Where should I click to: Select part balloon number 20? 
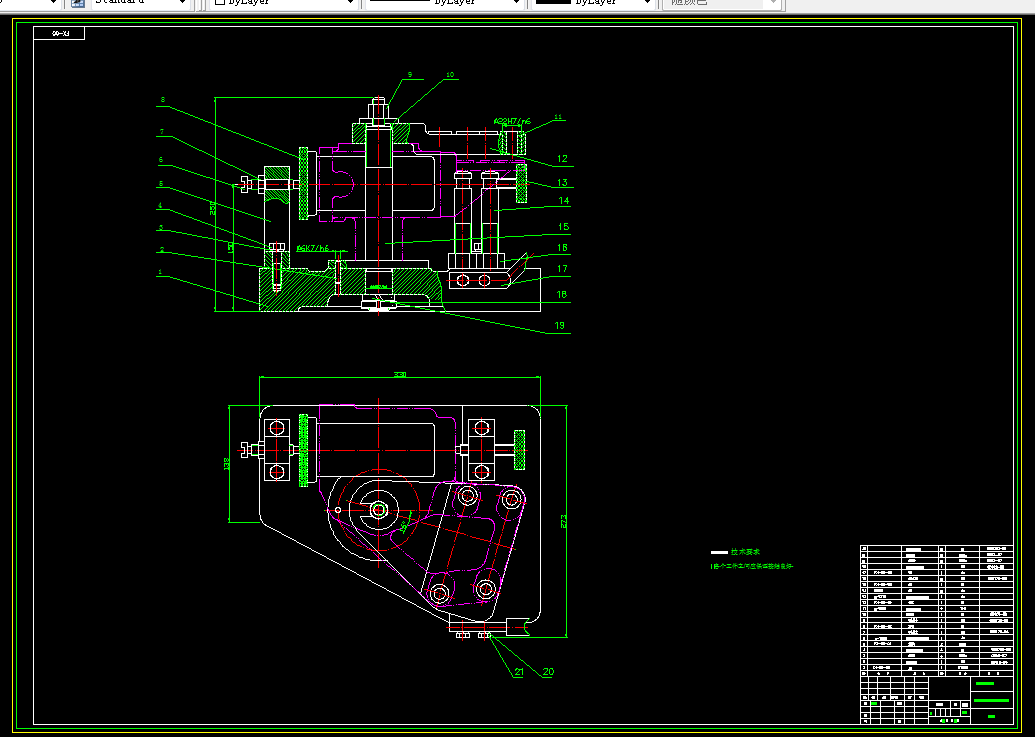point(548,672)
